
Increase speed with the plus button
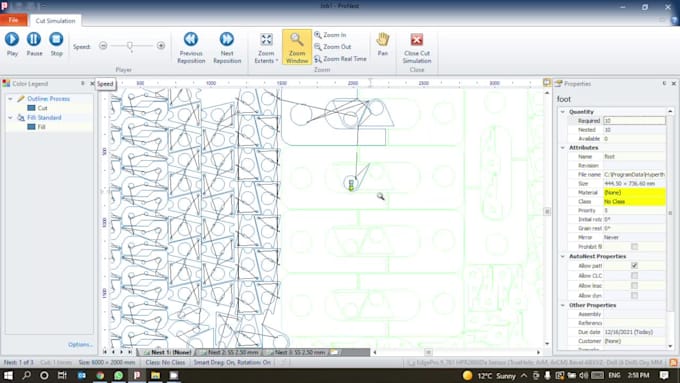tap(161, 46)
